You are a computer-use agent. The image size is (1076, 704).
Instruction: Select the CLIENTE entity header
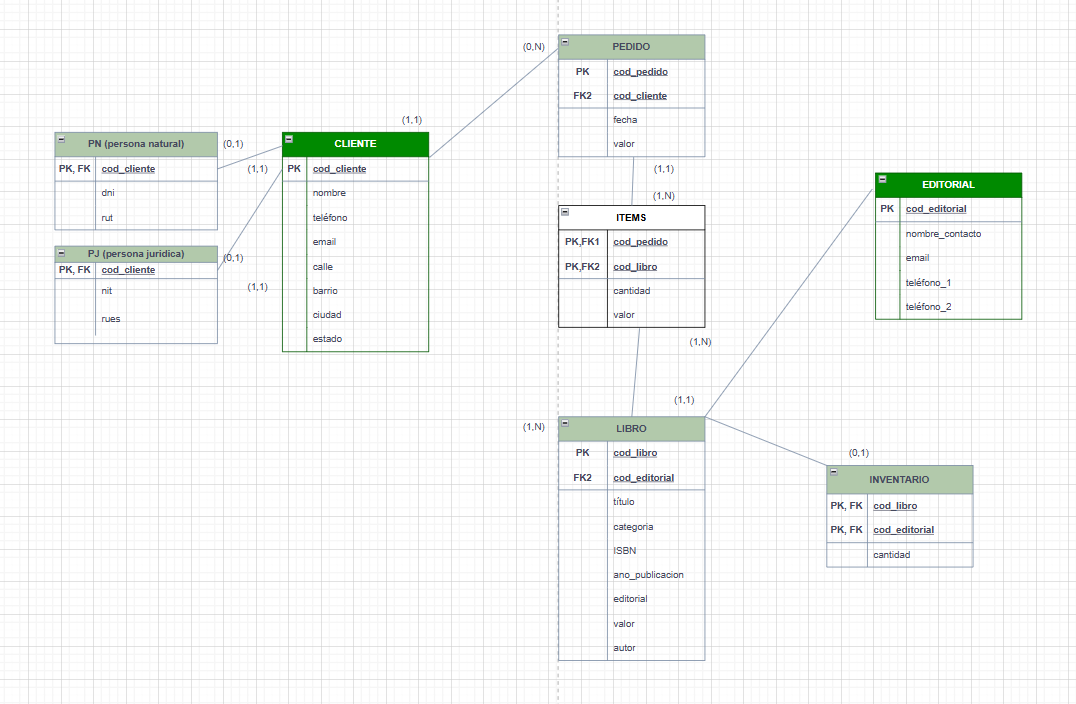[355, 144]
